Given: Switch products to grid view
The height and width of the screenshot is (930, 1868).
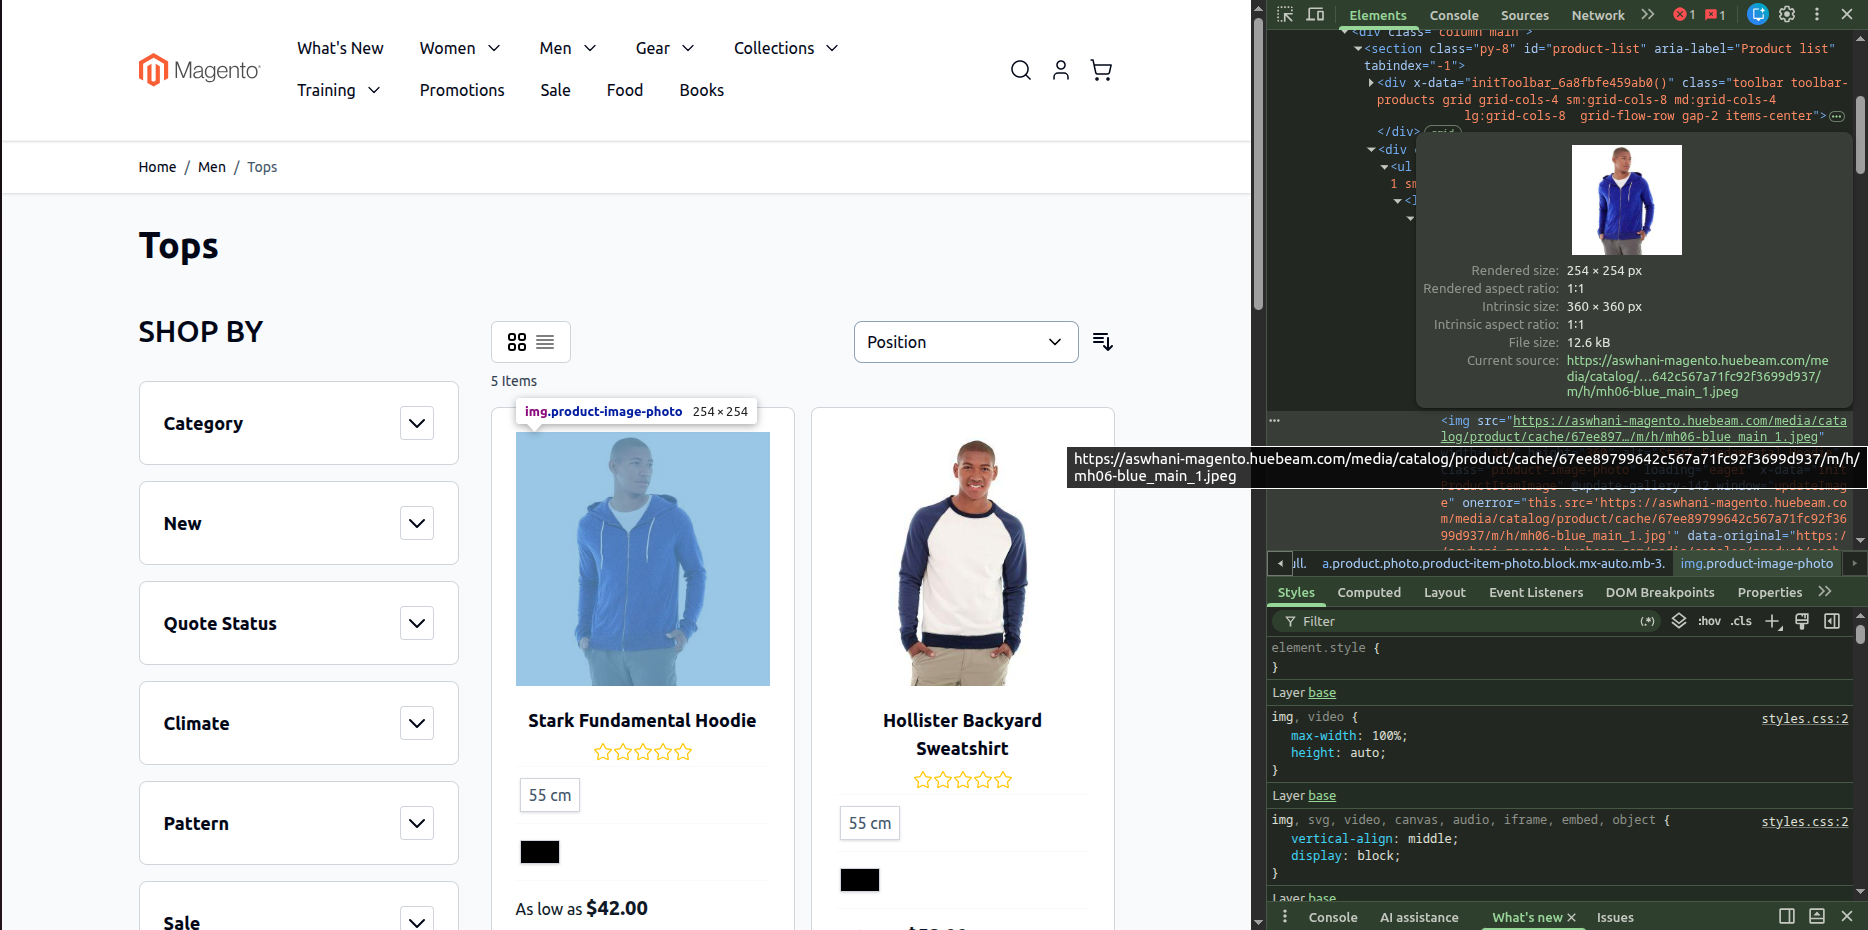Looking at the screenshot, I should coord(517,342).
